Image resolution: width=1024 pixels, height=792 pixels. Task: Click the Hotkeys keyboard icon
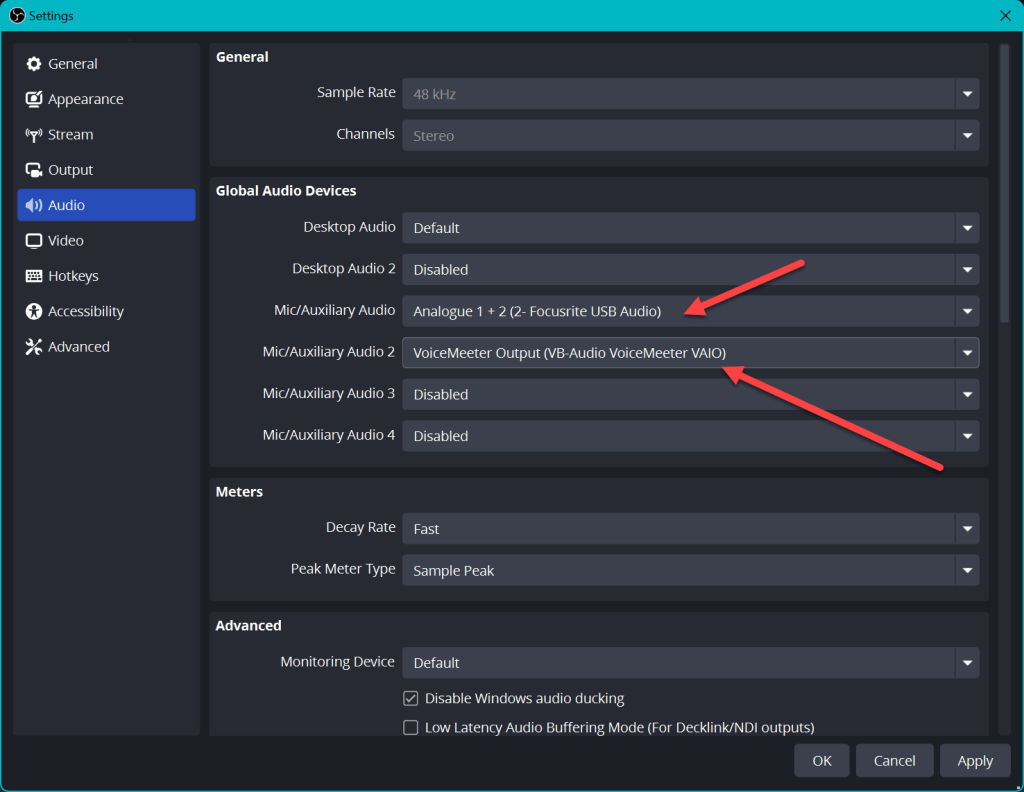tap(33, 276)
